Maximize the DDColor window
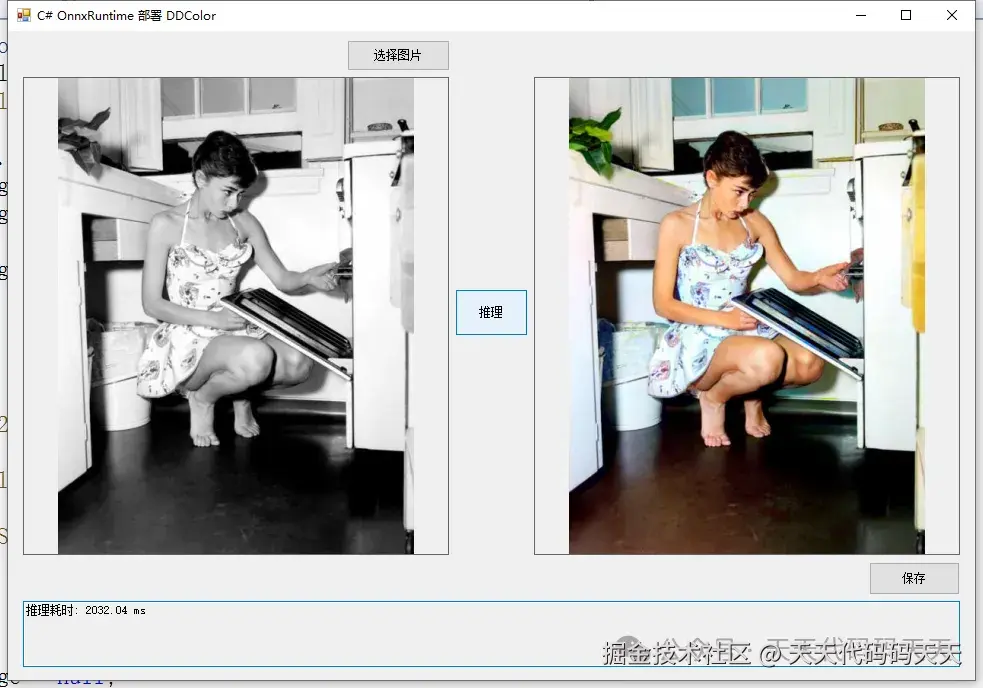Screen dimensions: 983x688 (906, 15)
